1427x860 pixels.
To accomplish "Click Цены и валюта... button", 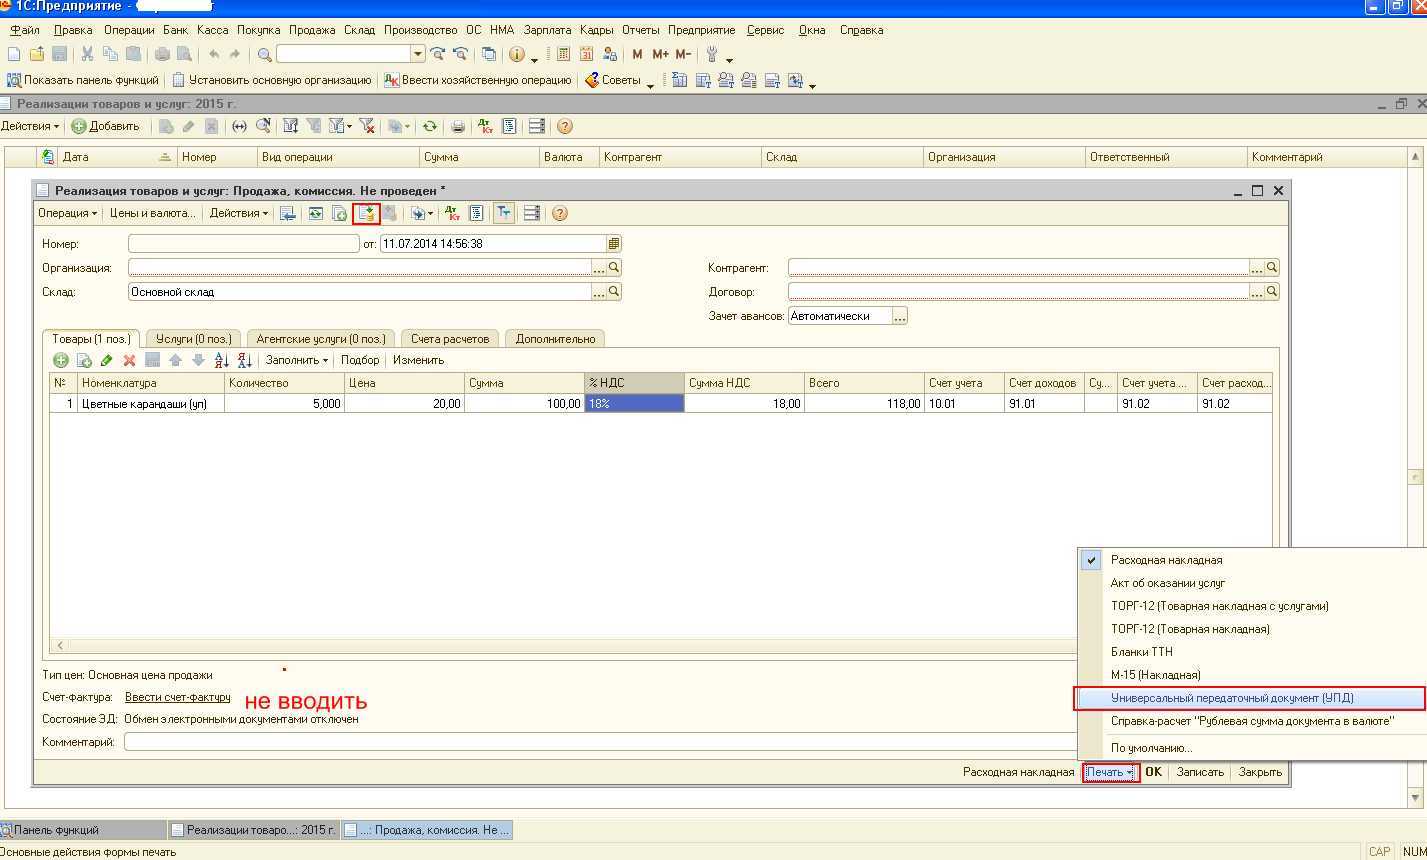I will tap(153, 213).
